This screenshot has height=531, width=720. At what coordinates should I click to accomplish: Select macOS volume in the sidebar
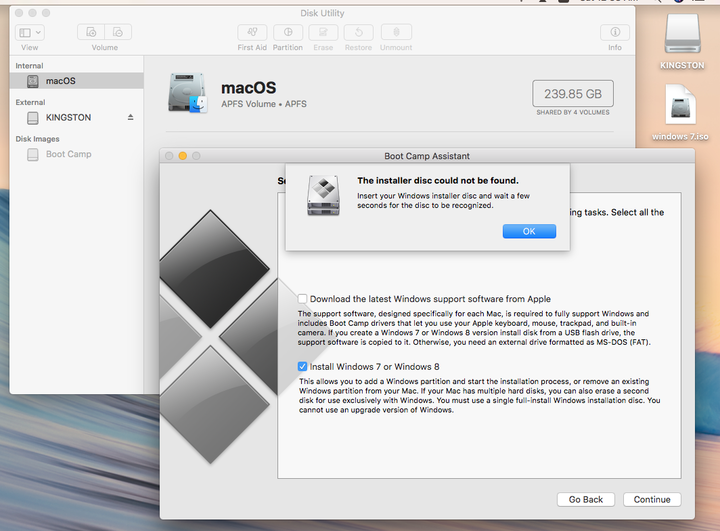[77, 81]
